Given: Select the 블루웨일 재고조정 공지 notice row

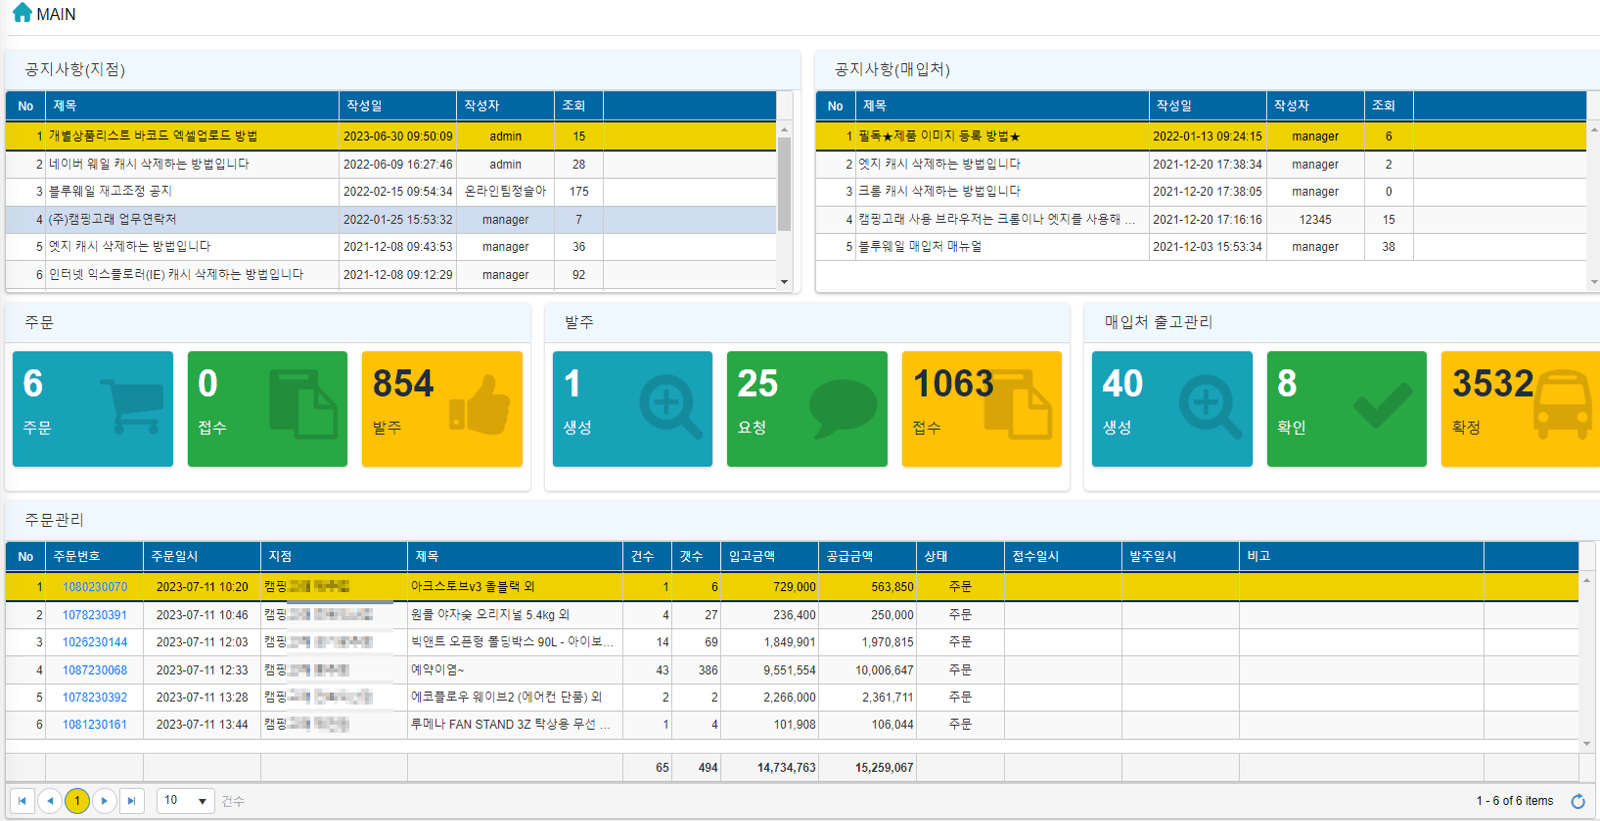Looking at the screenshot, I should 111,191.
